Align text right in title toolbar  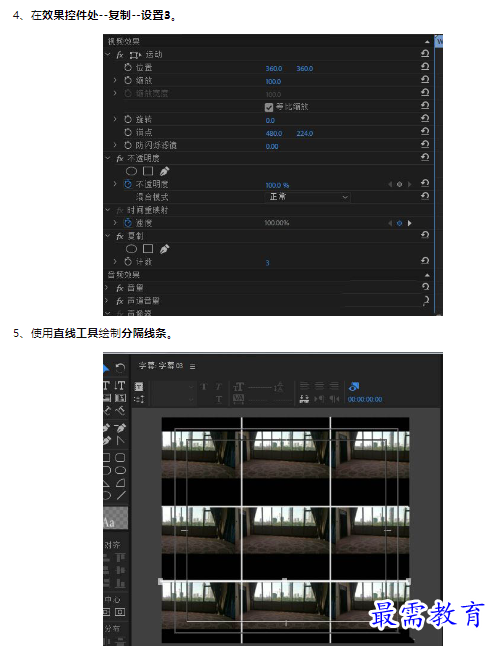pyautogui.click(x=334, y=386)
